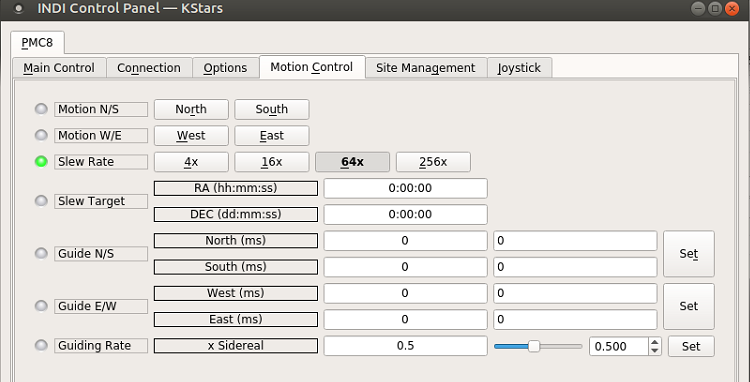
Task: Decrease guiding rate with spinbox down arrow
Action: click(655, 351)
